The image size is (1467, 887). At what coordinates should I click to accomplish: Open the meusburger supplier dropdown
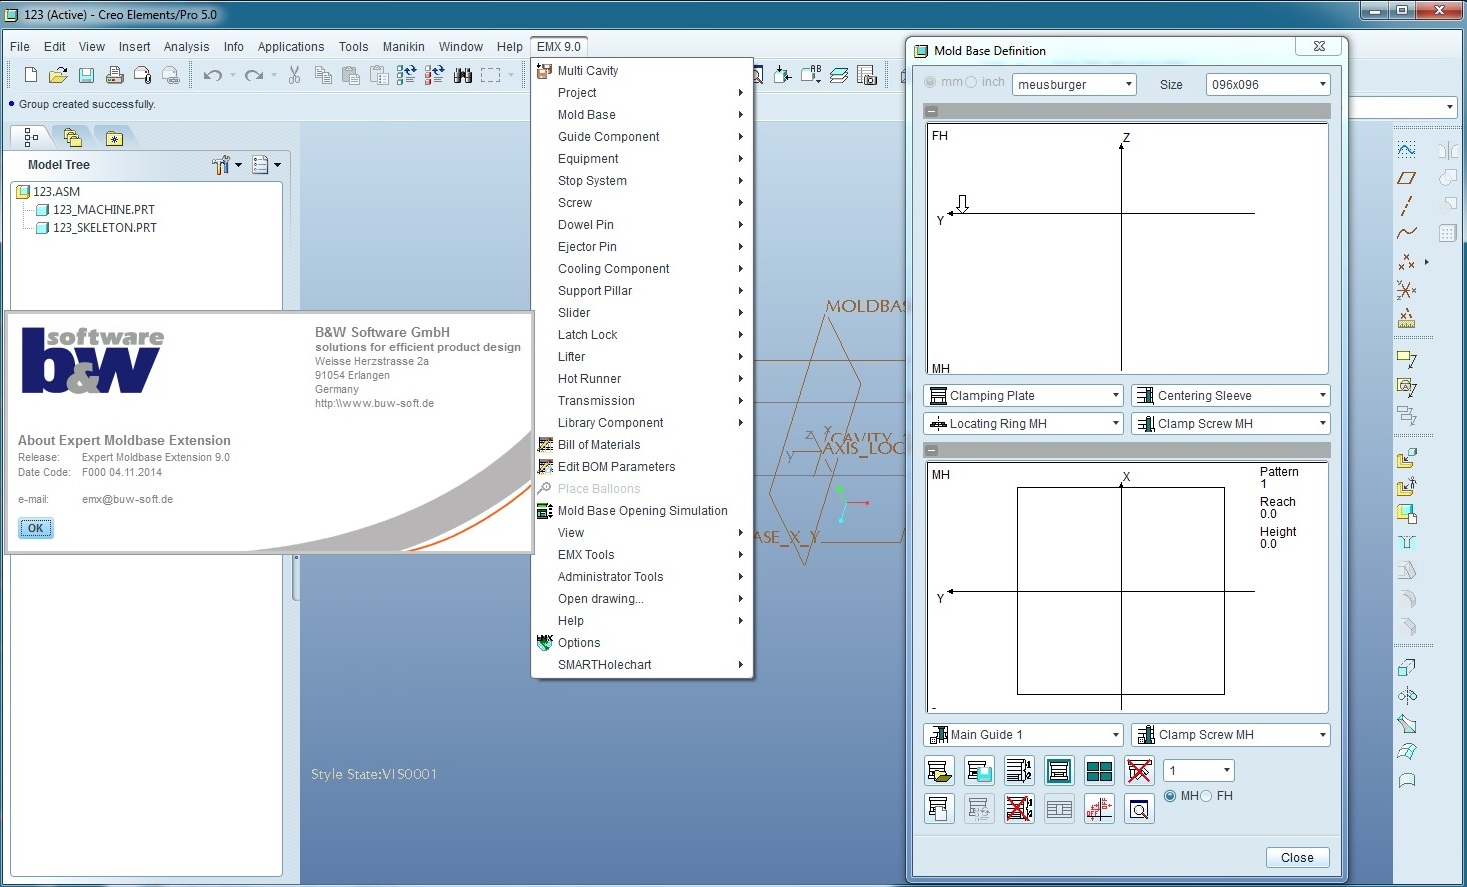coord(1074,85)
